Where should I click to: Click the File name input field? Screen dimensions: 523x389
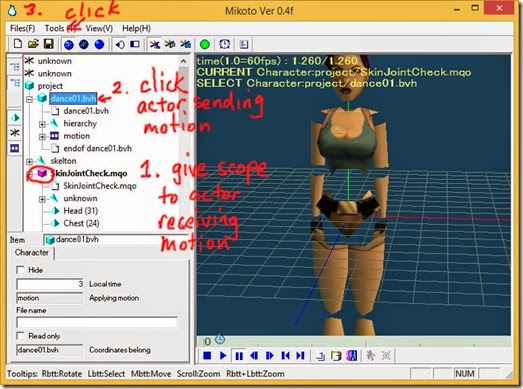[x=97, y=322]
